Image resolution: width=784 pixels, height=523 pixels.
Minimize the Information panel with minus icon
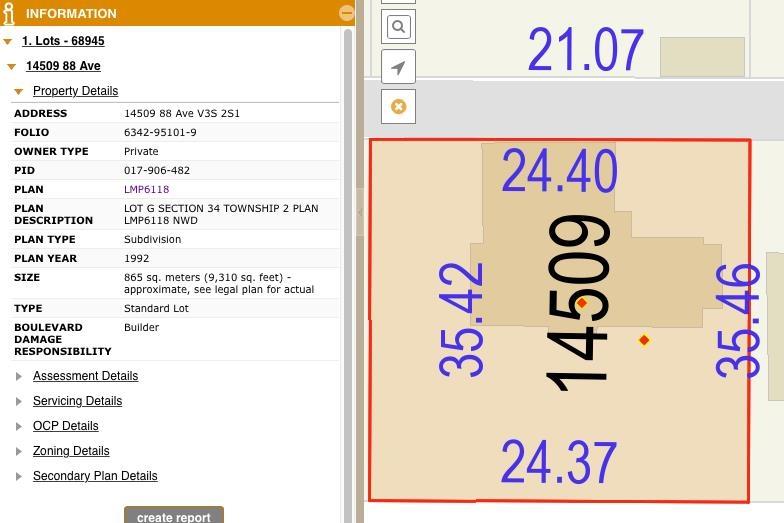pos(346,13)
